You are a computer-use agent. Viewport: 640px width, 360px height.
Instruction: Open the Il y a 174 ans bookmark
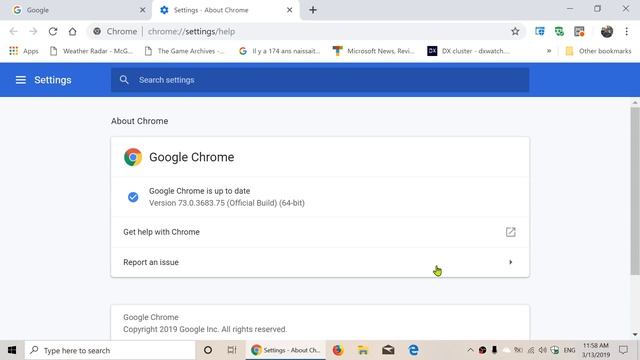[280, 51]
